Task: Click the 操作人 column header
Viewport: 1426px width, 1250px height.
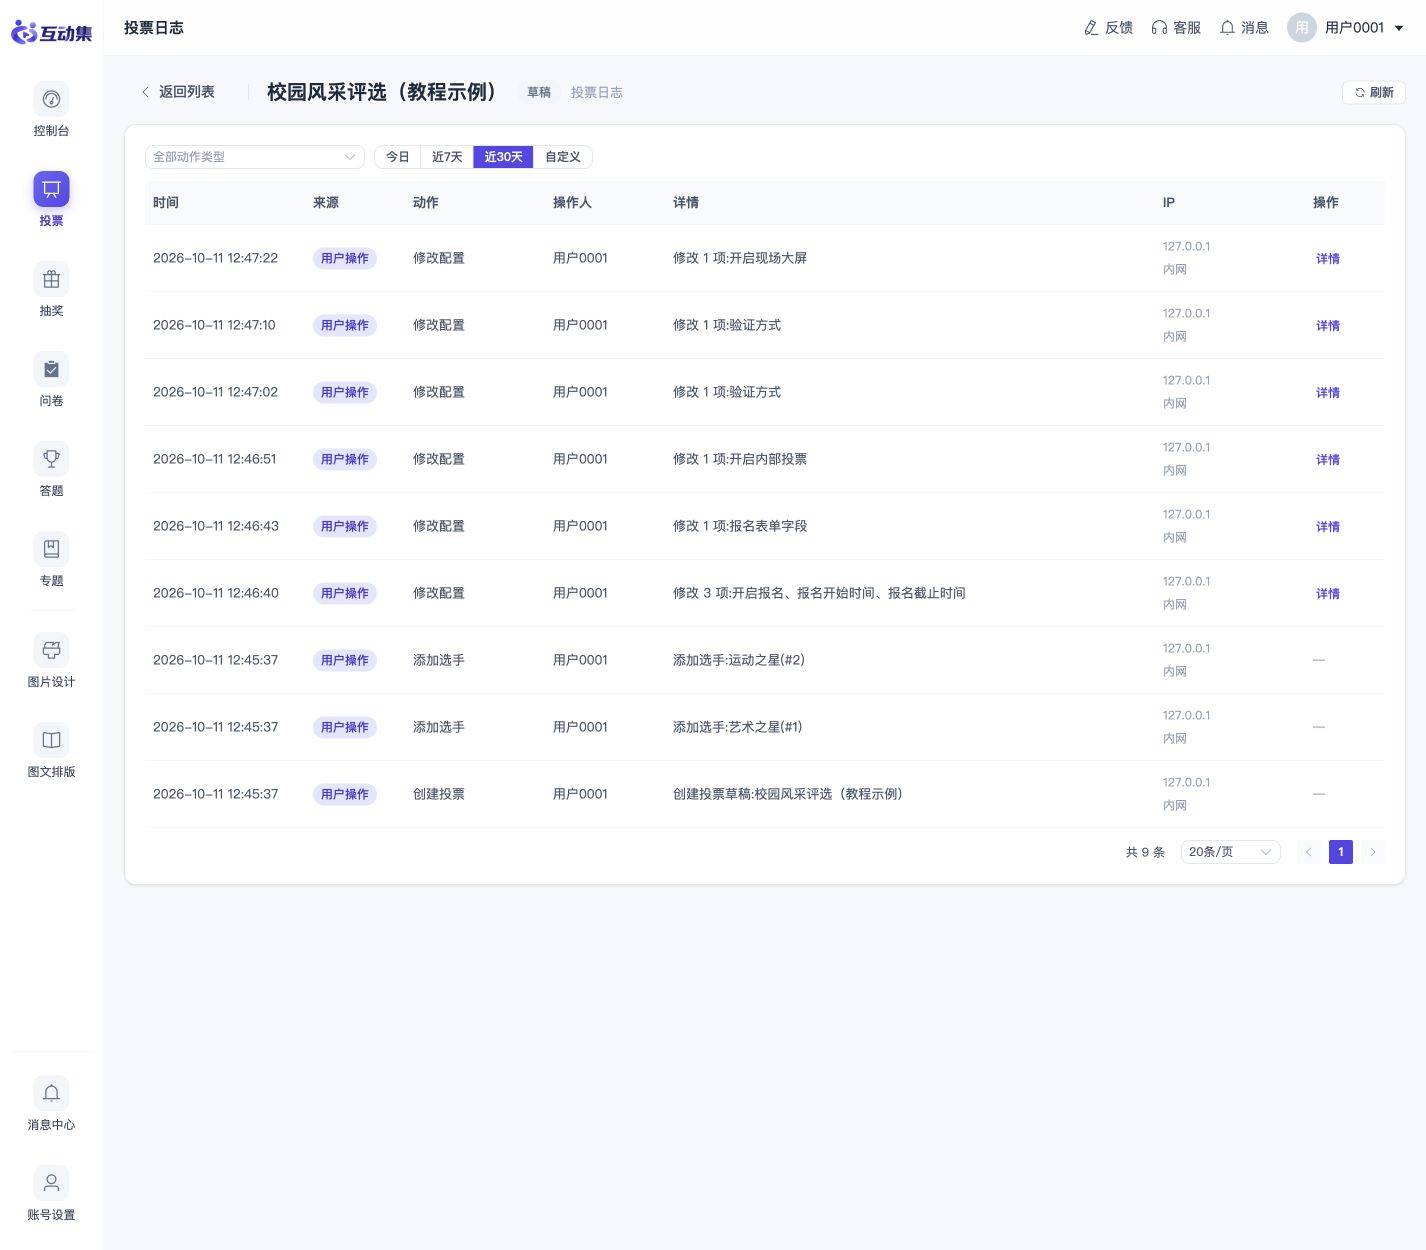Action: [572, 202]
